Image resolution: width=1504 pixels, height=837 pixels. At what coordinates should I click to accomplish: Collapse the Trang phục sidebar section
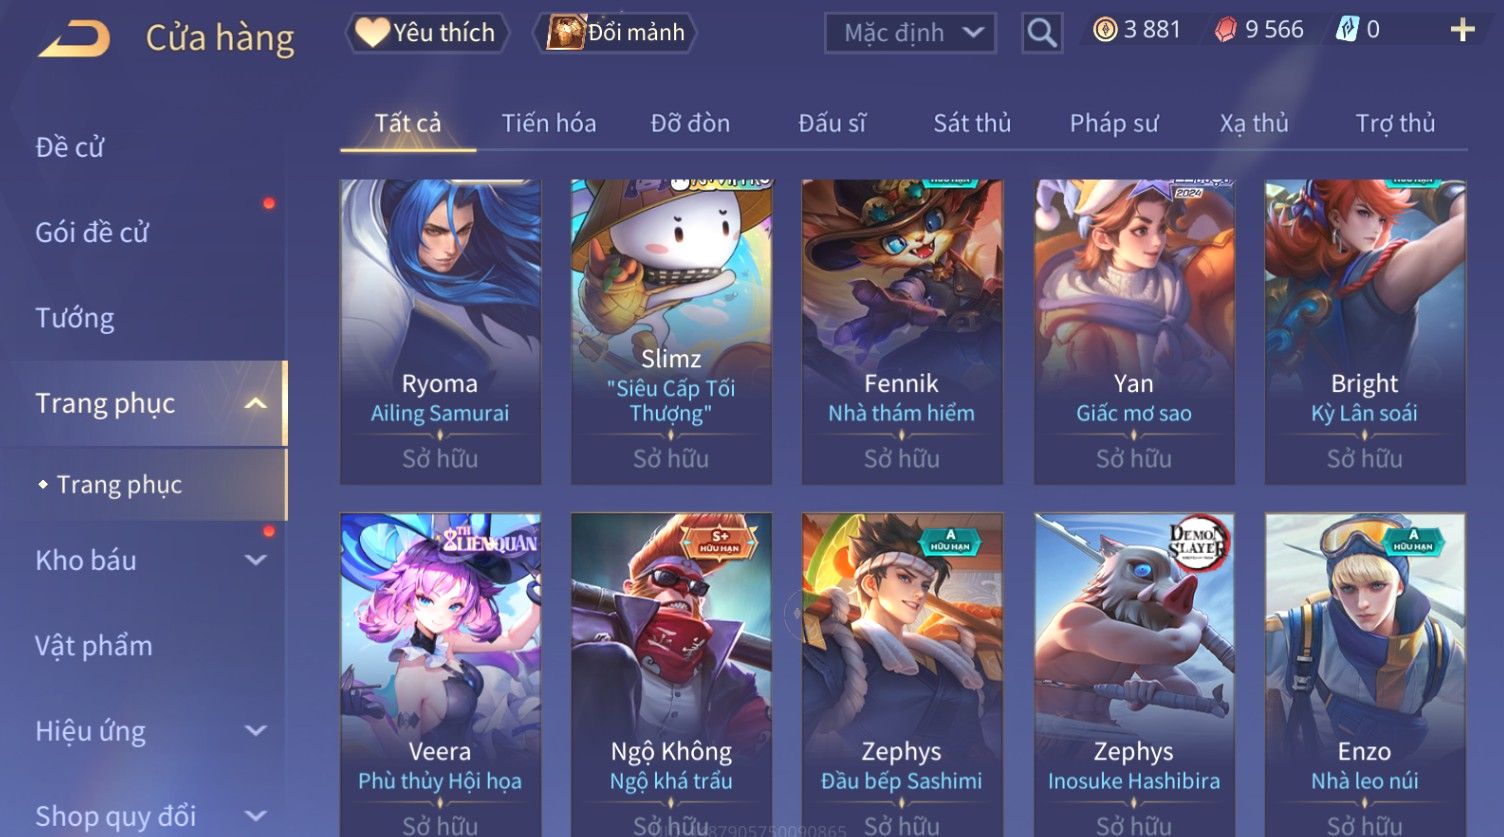click(x=256, y=403)
